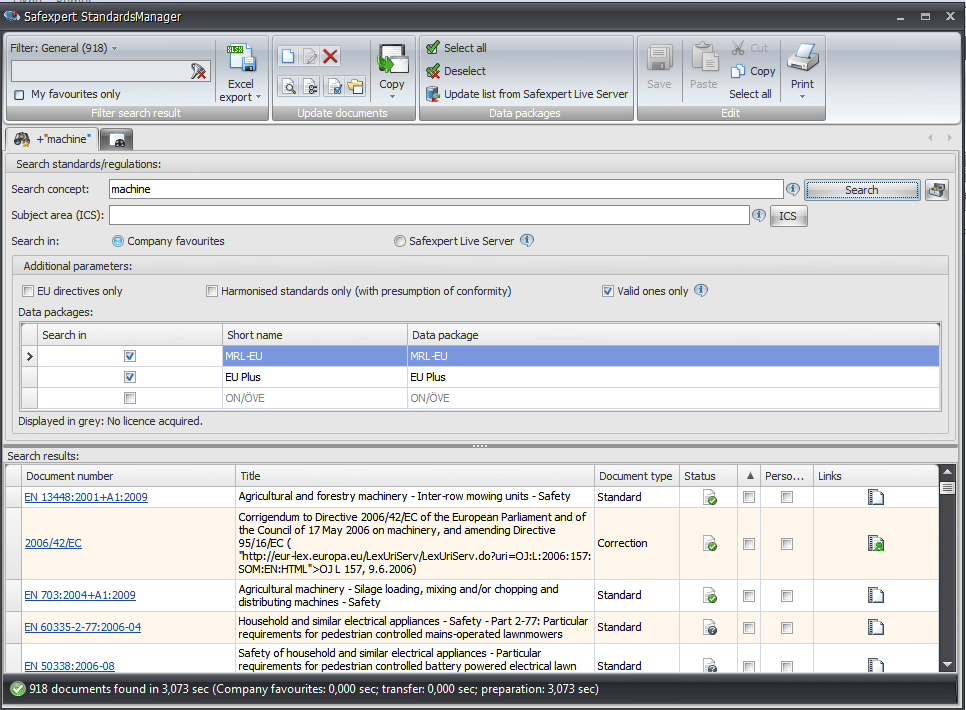Image resolution: width=966 pixels, height=710 pixels.
Task: Click the Print icon in Edit group
Action: pos(802,60)
